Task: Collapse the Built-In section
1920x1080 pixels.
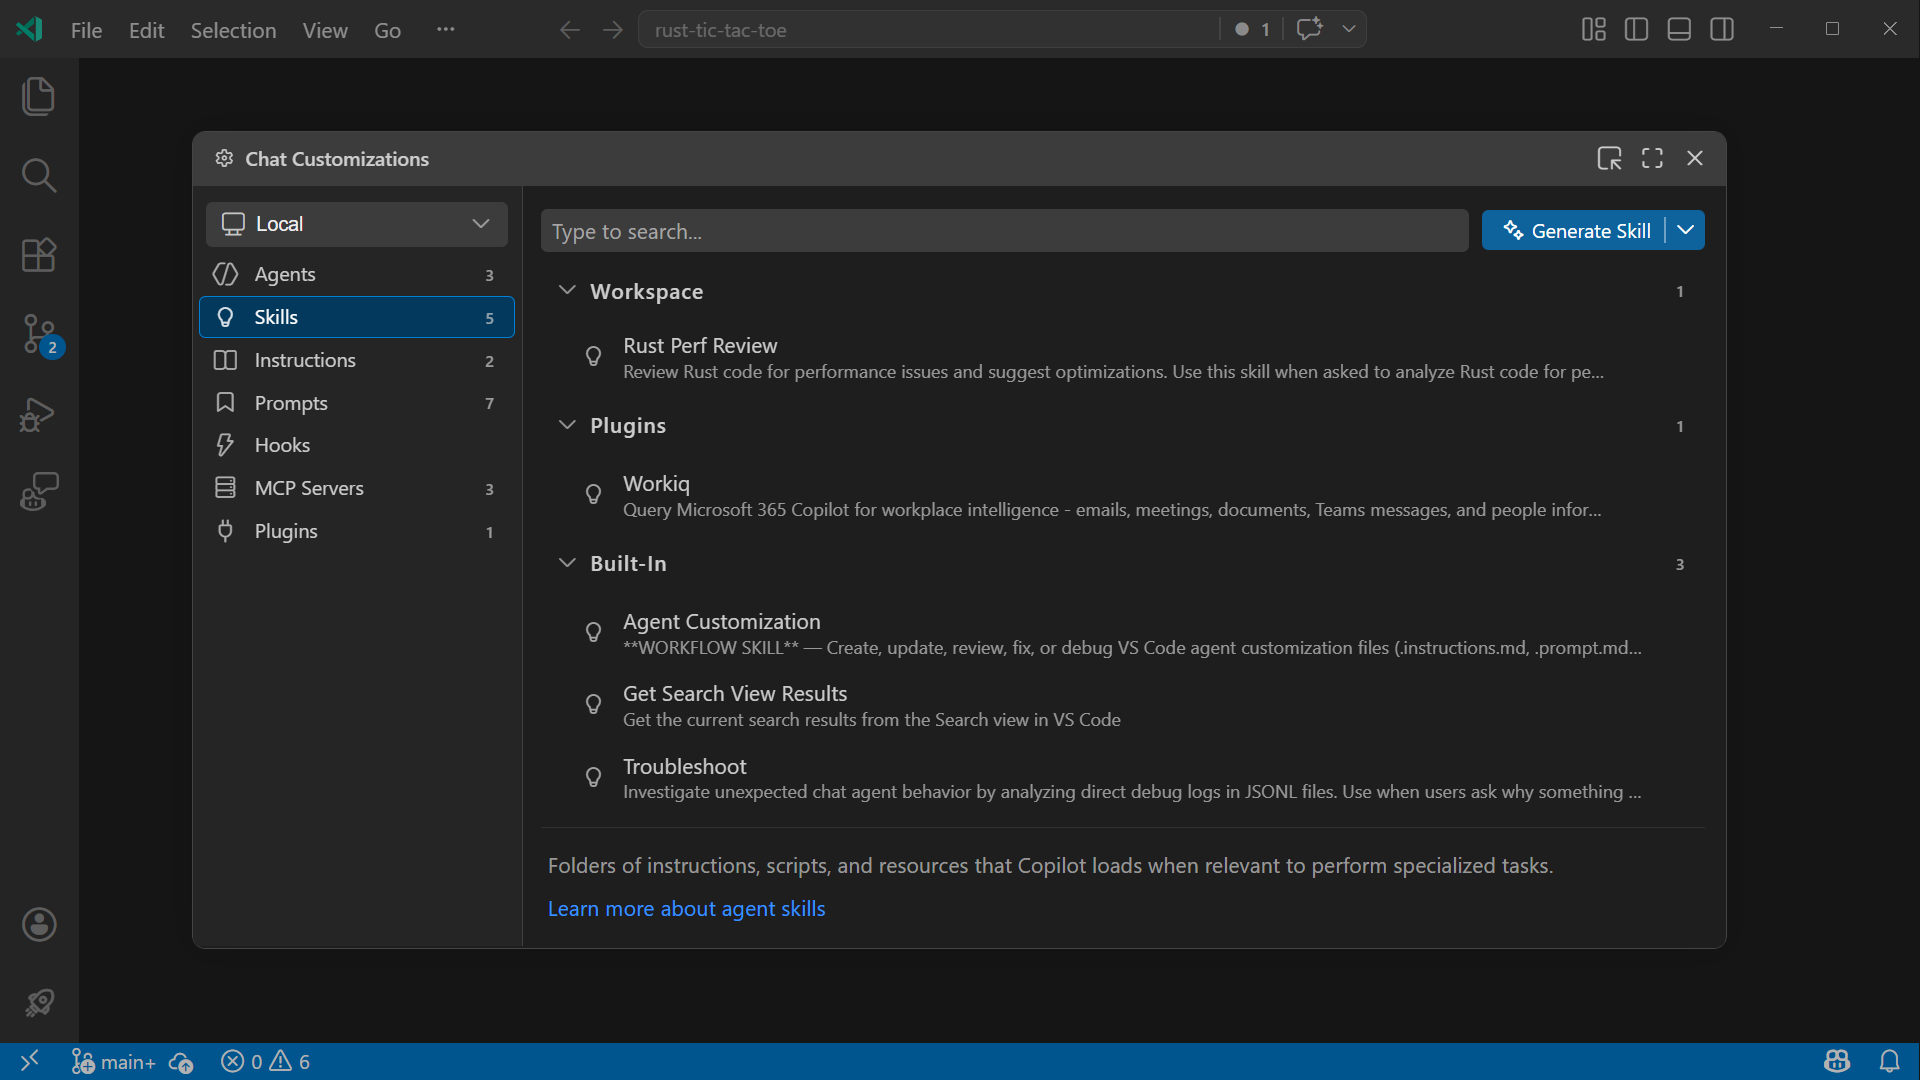Action: point(567,562)
